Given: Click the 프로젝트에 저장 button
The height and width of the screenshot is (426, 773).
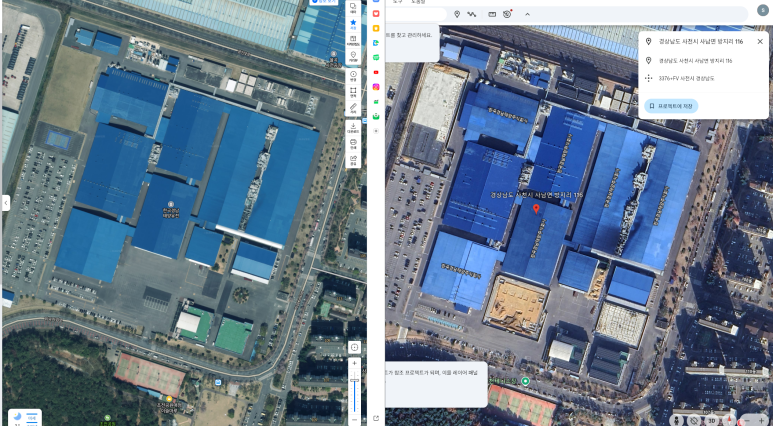Looking at the screenshot, I should pyautogui.click(x=671, y=106).
